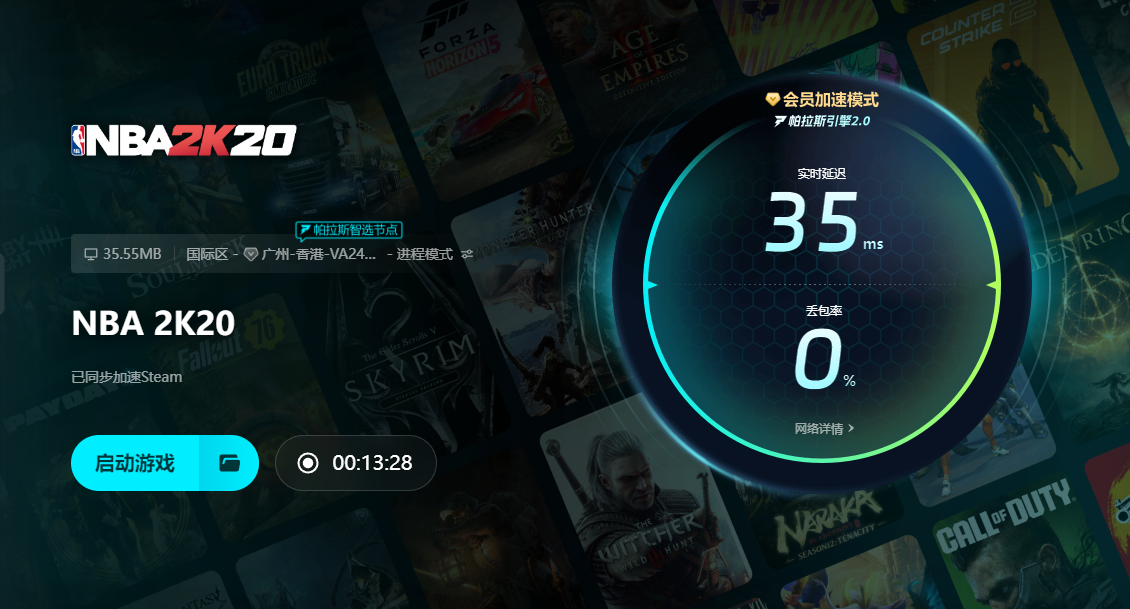Click the VIP diamond icon before 广州-香港 node
The image size is (1130, 609).
pos(251,254)
